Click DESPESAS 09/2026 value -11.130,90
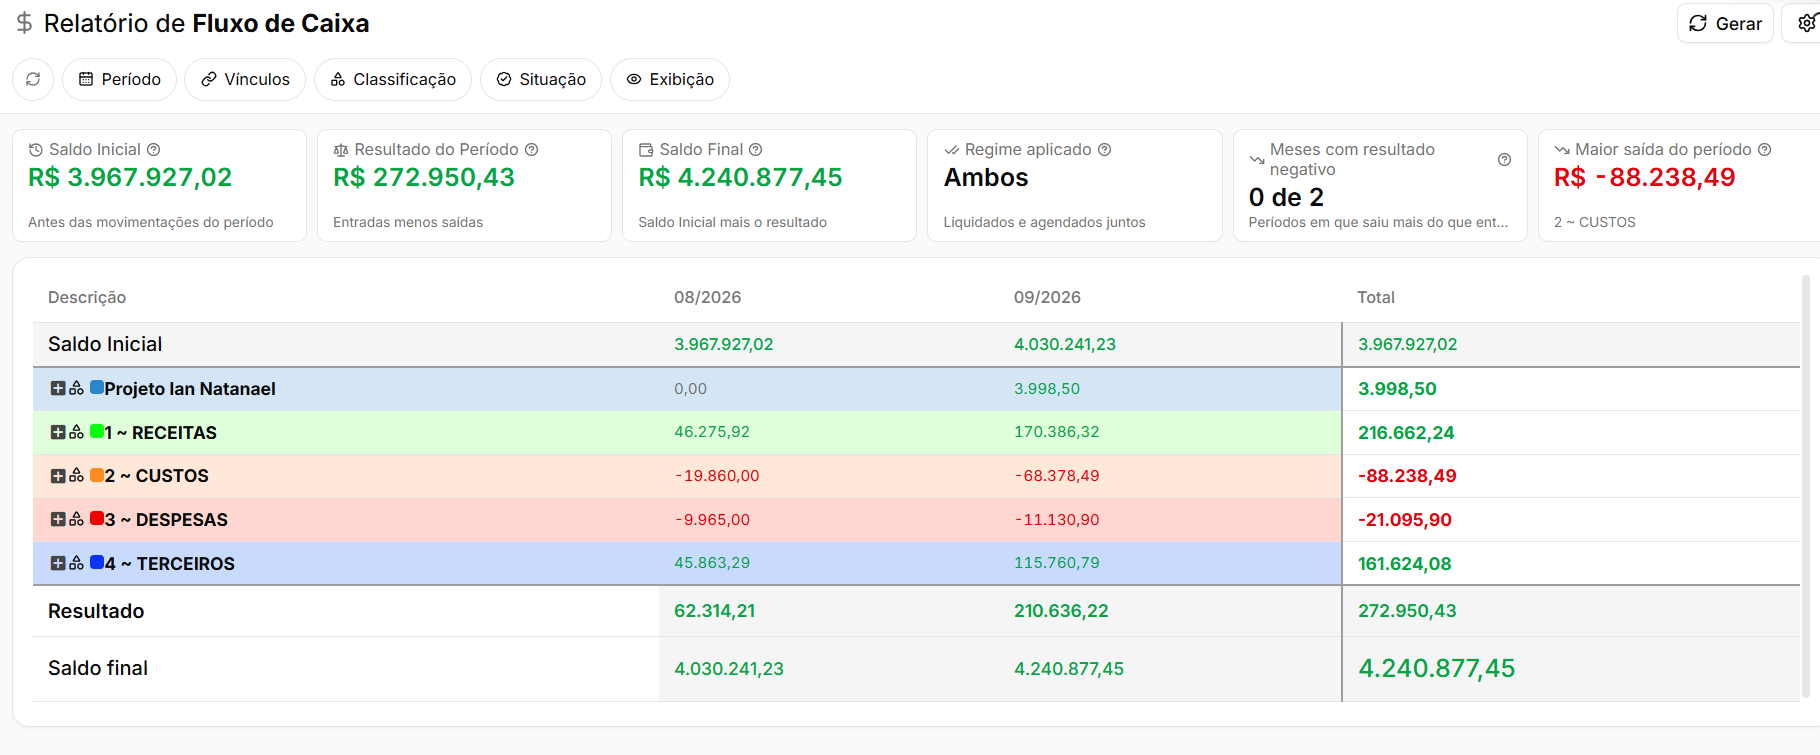This screenshot has height=755, width=1820. coord(1057,520)
